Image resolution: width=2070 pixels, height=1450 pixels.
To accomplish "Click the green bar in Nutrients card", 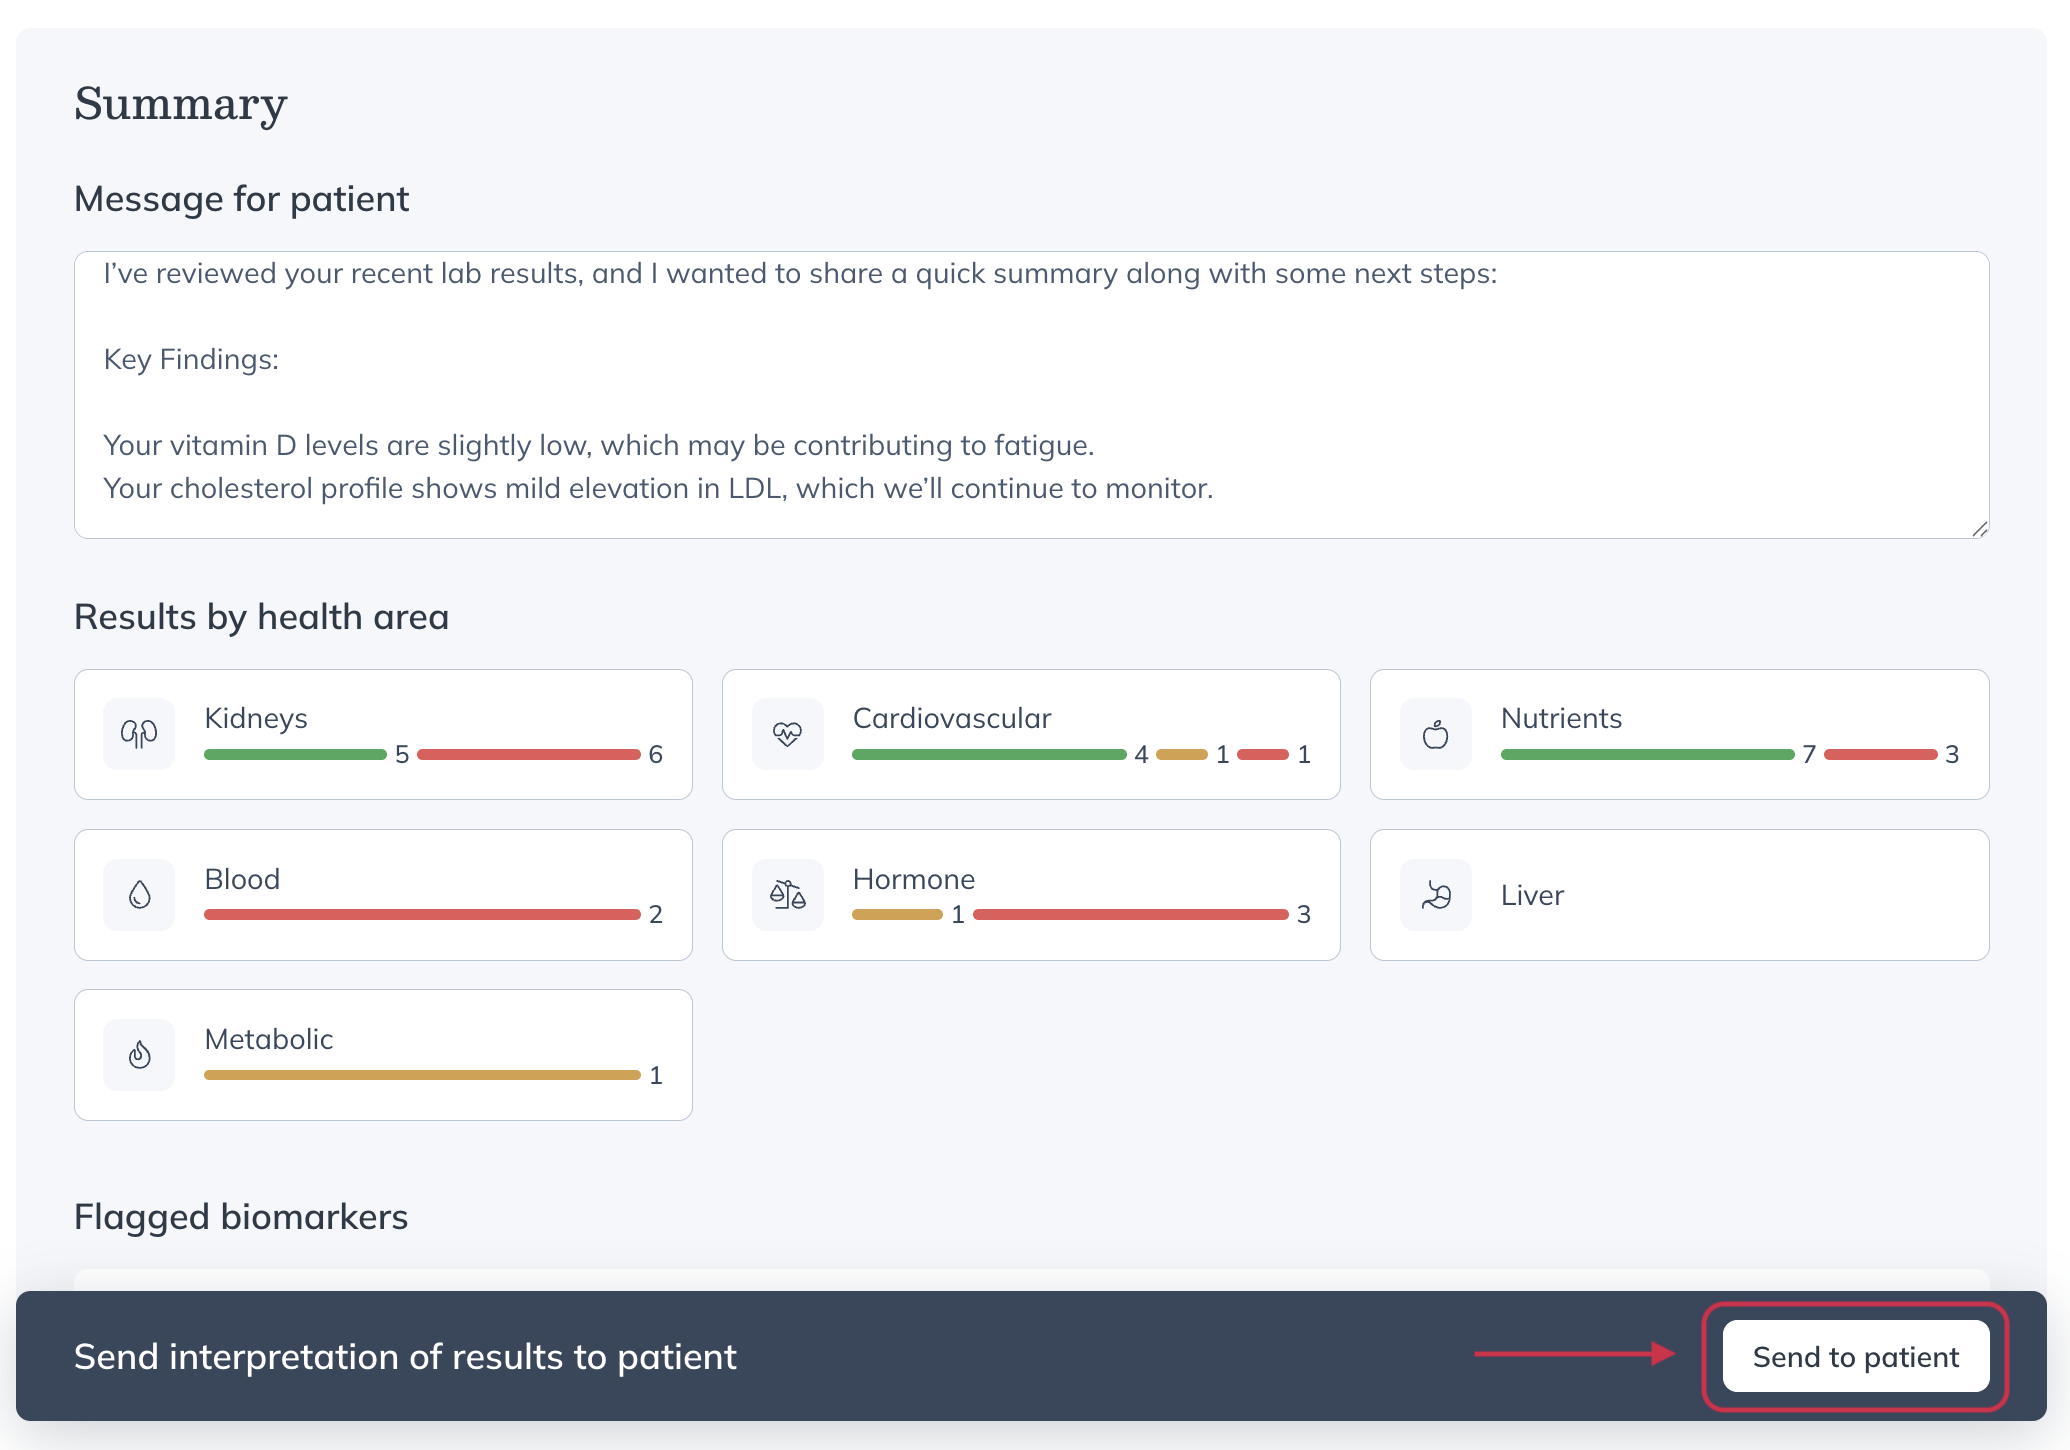I will point(1647,754).
